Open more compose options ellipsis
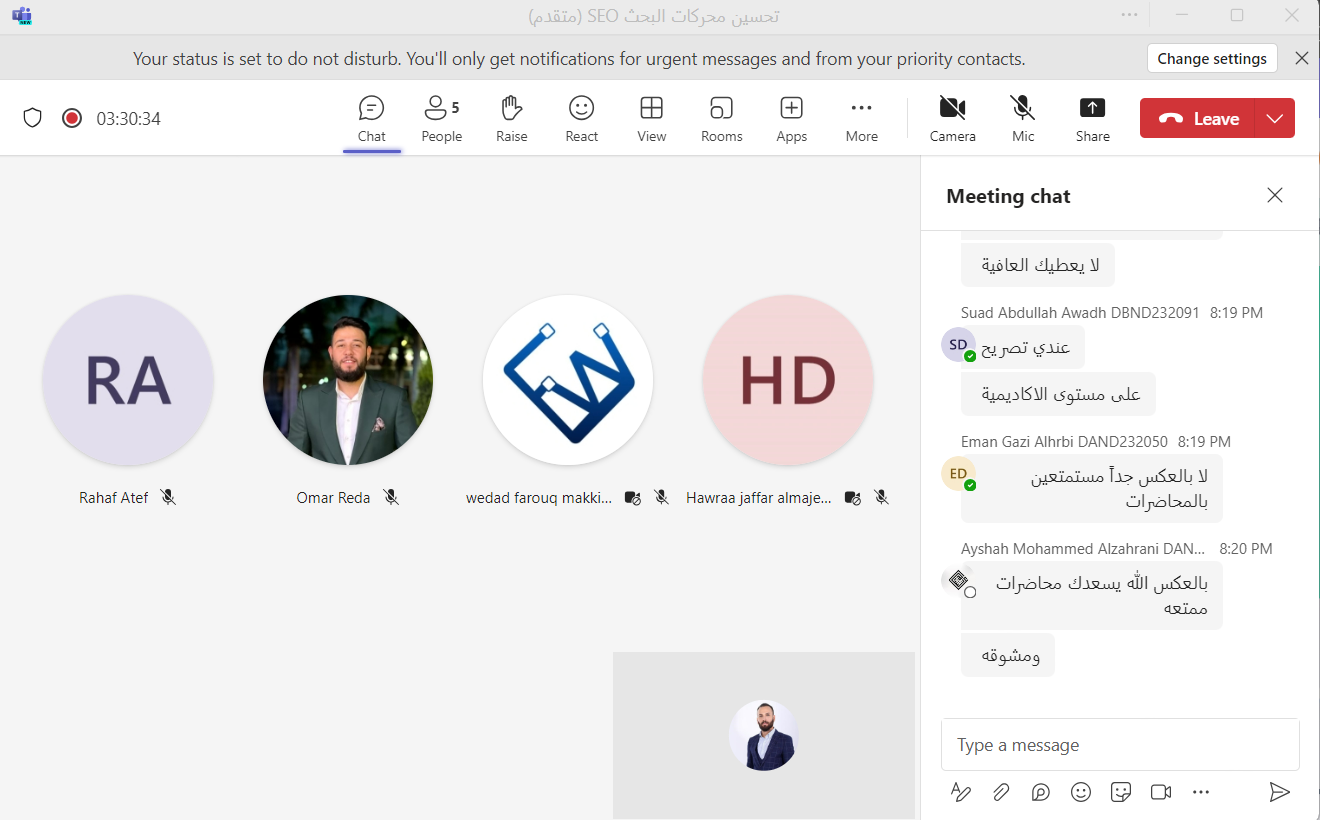This screenshot has height=820, width=1320. [1201, 792]
